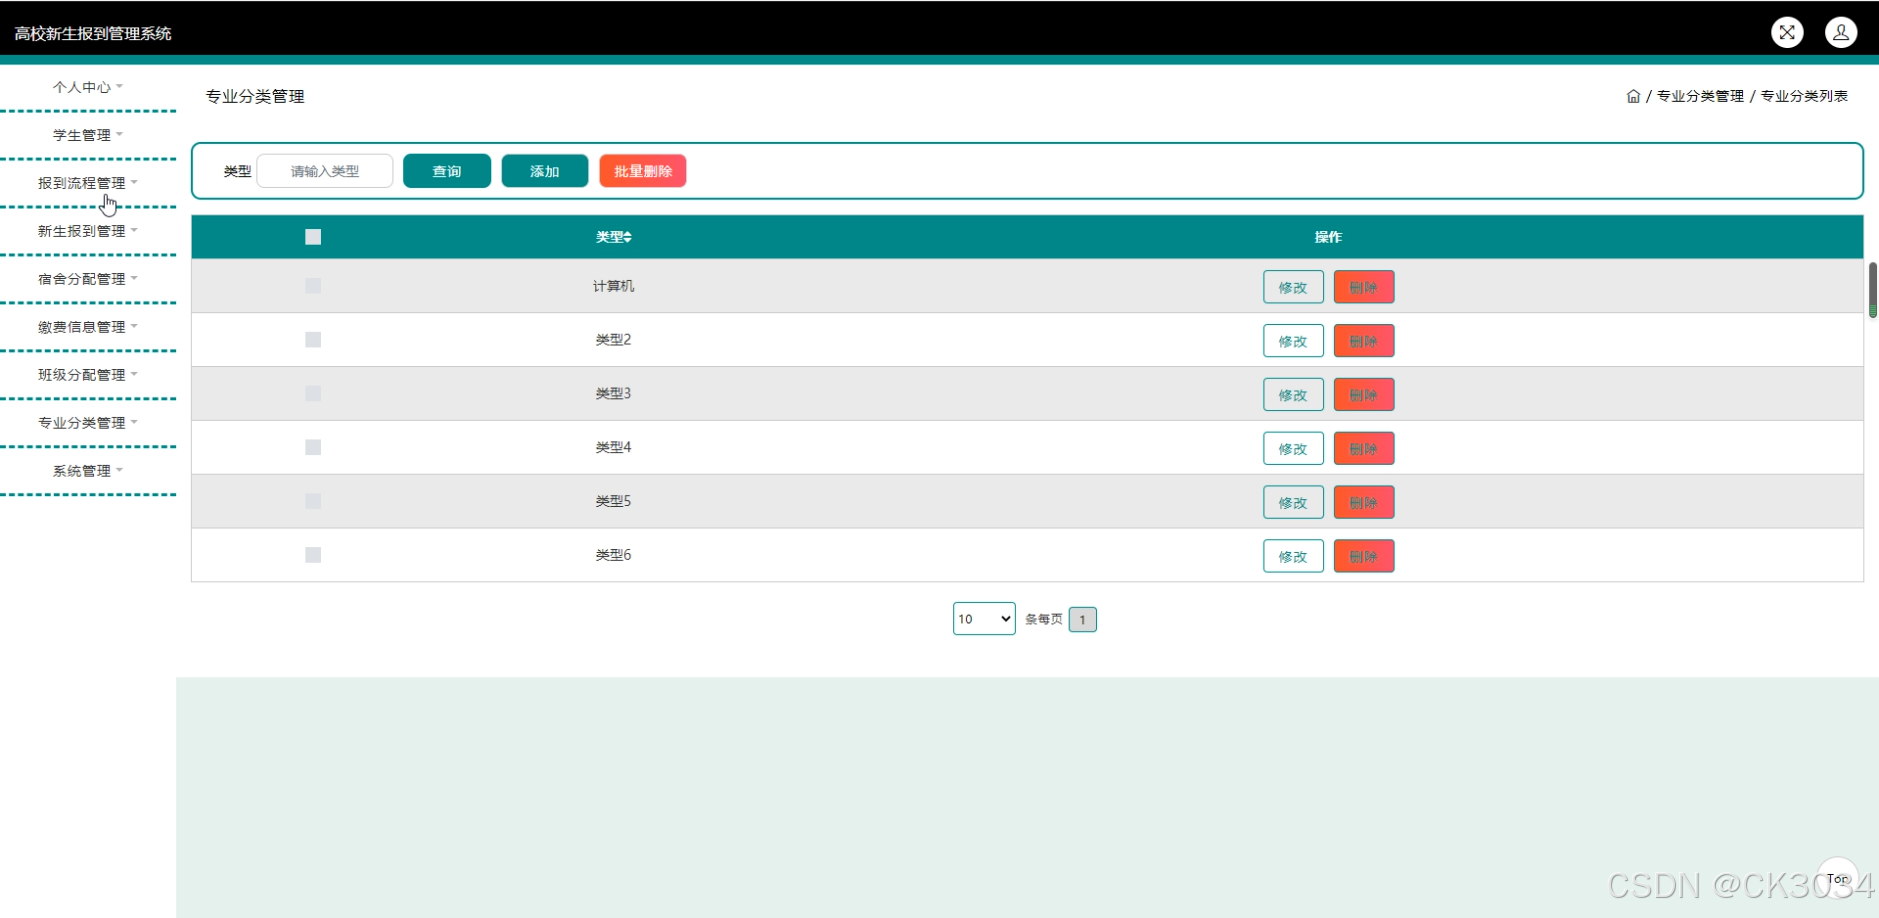Viewport: 1879px width, 918px height.
Task: Click 修改 for the 计算机 row
Action: [x=1293, y=287]
